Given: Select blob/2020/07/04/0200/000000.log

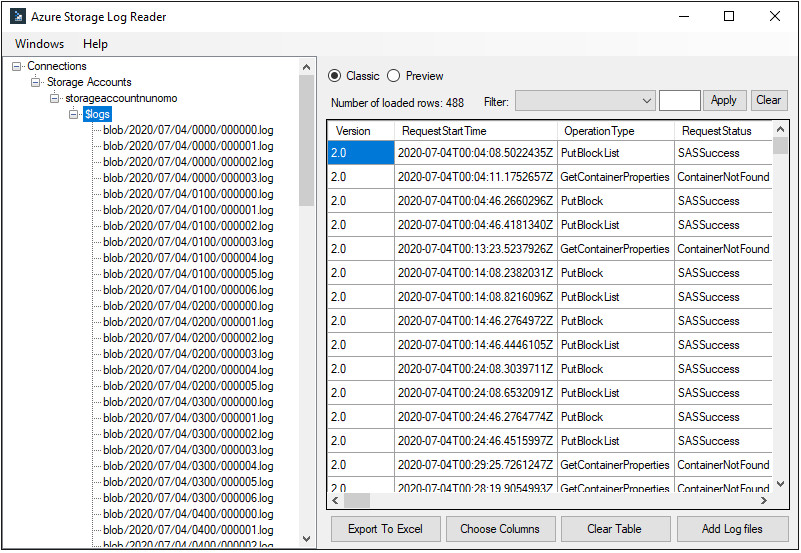Looking at the screenshot, I should pyautogui.click(x=188, y=306).
